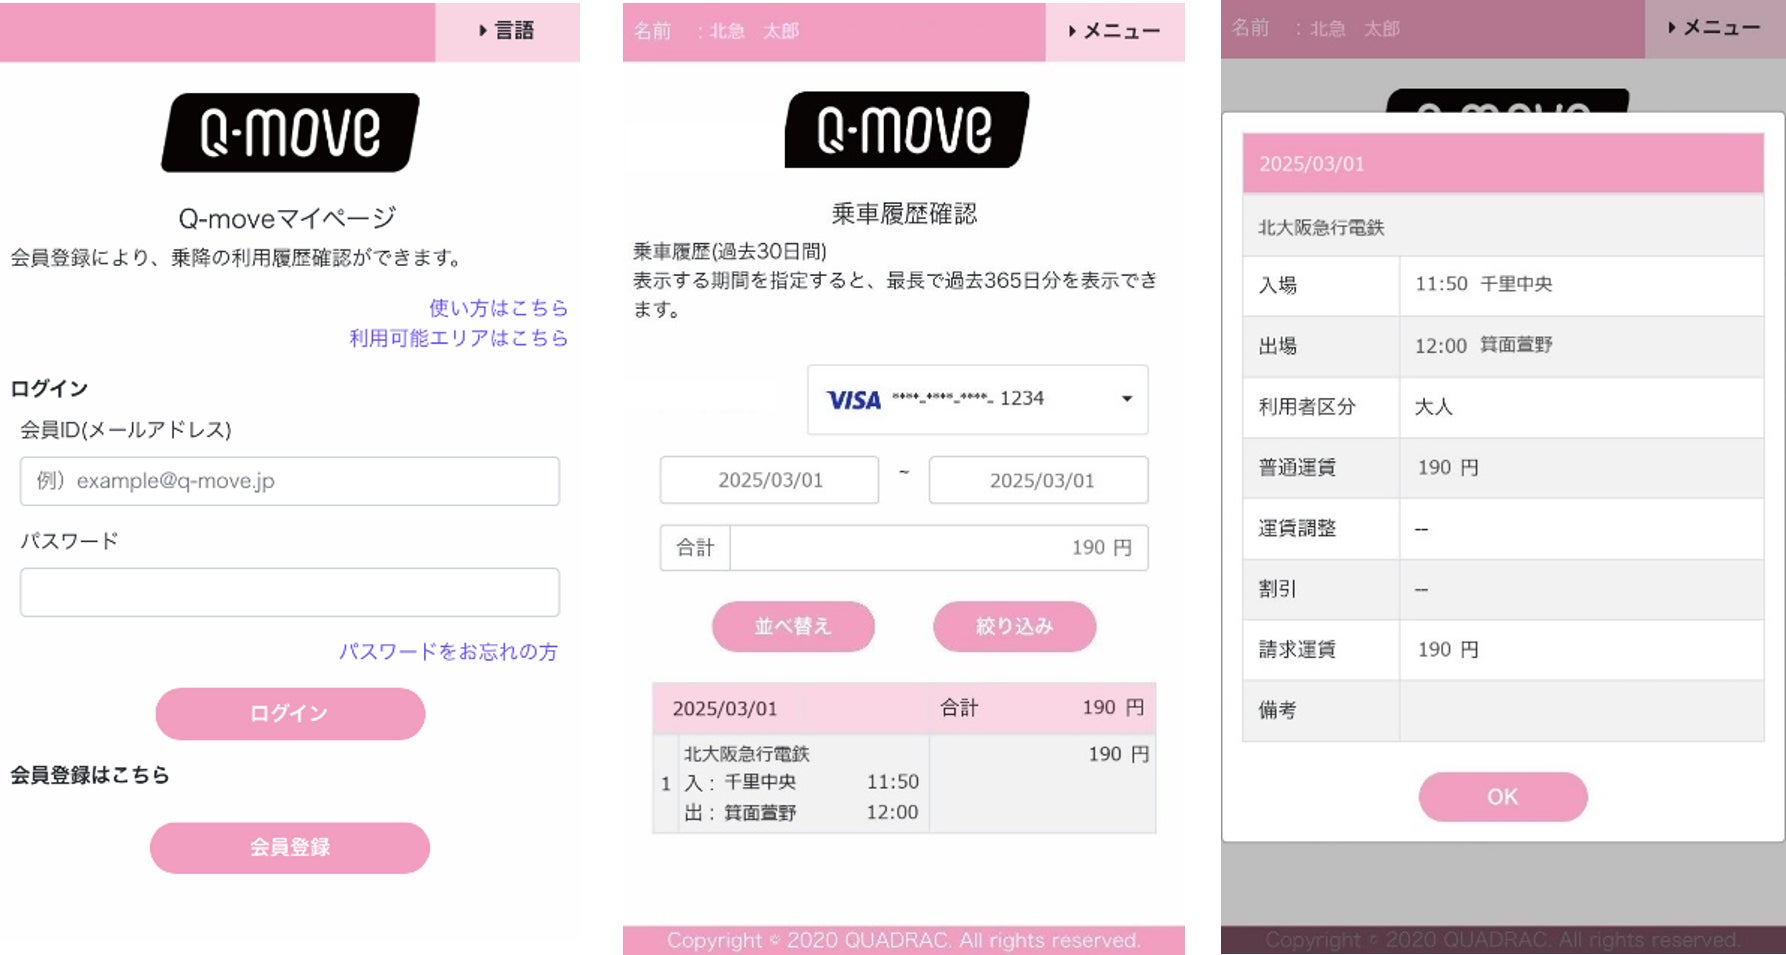This screenshot has height=955, width=1786.
Task: Select the end date field after the tilde
Action: point(1039,480)
